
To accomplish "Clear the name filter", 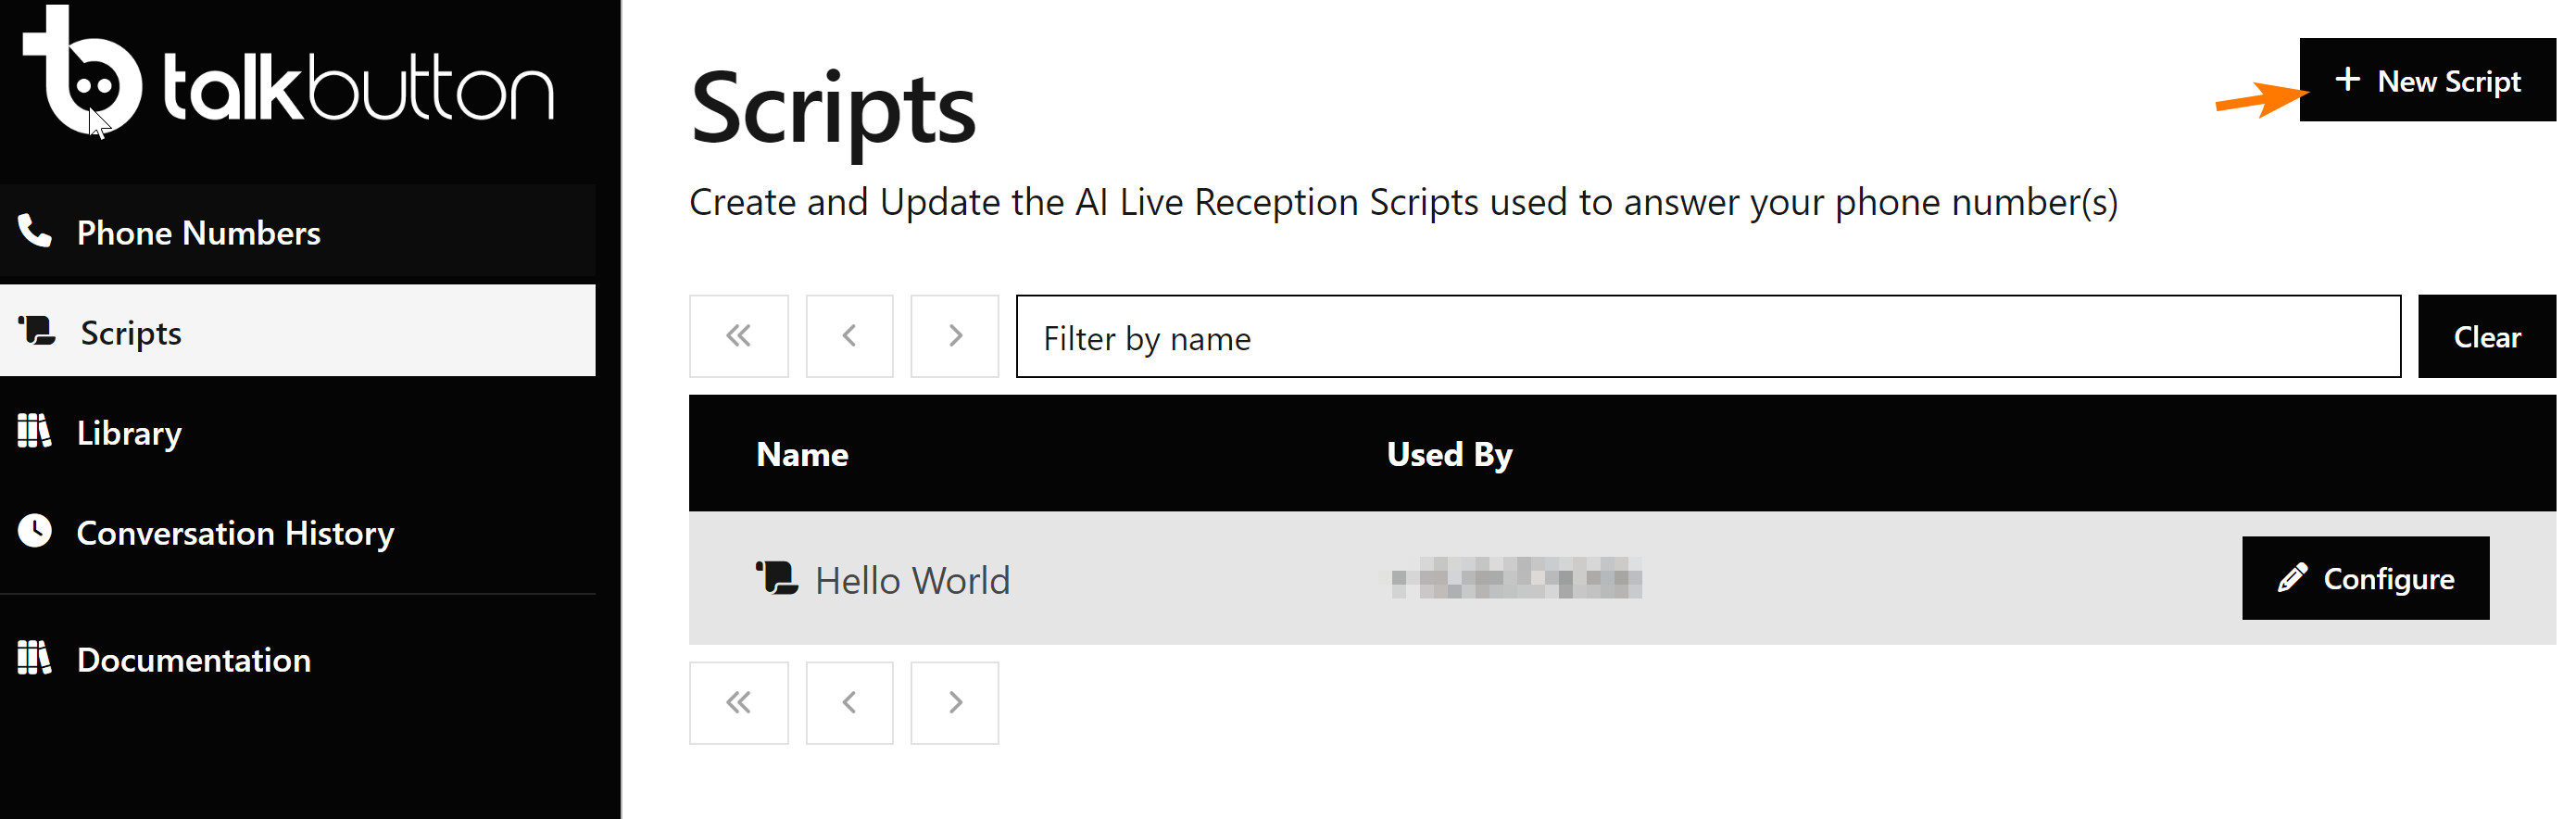I will (x=2487, y=336).
